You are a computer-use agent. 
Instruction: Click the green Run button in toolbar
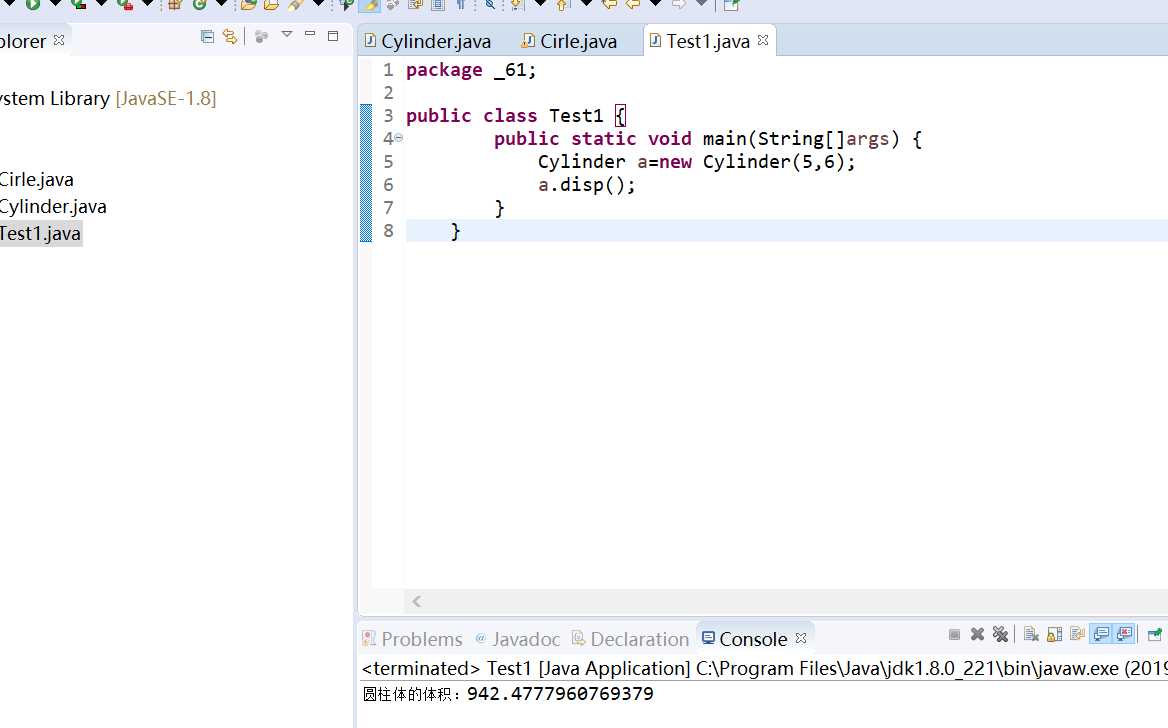pyautogui.click(x=33, y=4)
